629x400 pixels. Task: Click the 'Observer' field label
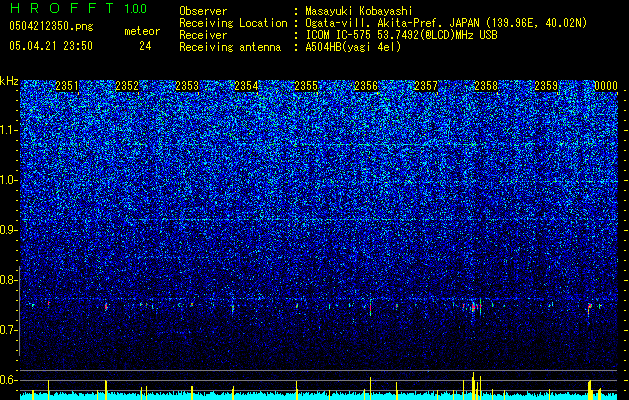click(x=203, y=11)
